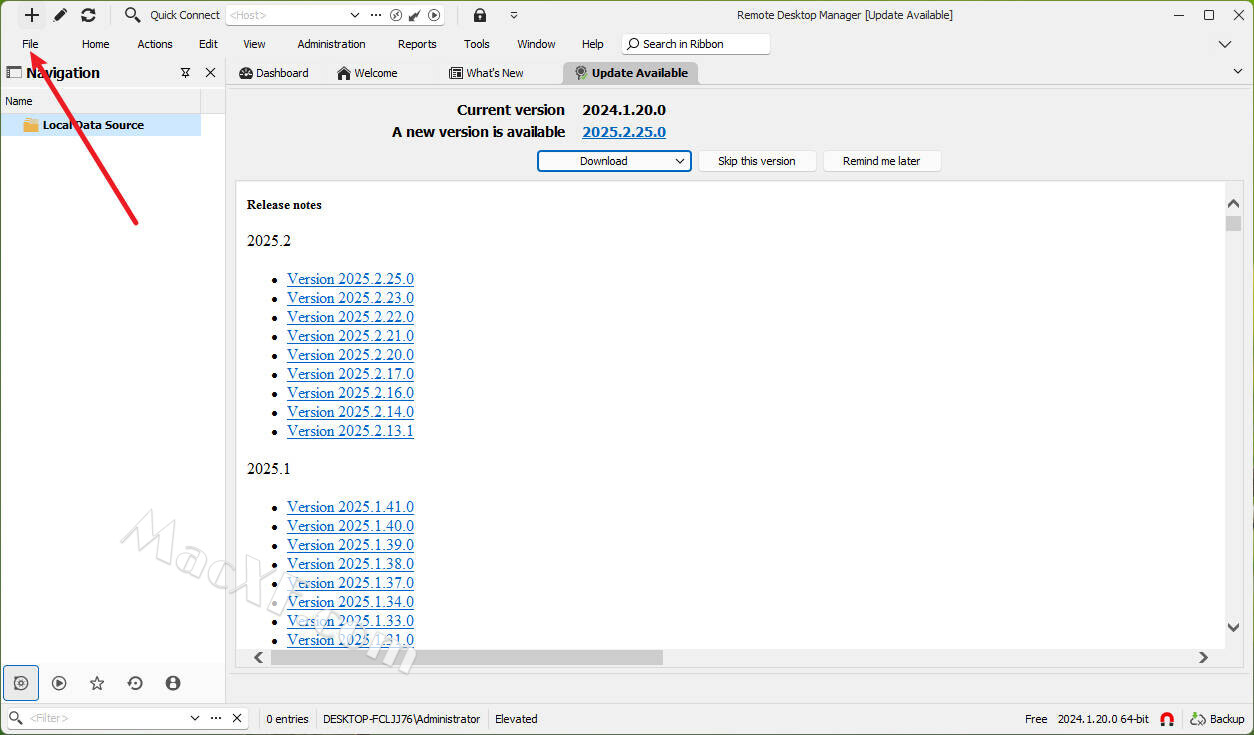Image resolution: width=1254 pixels, height=735 pixels.
Task: Click the magnifier icon in the Filter box
Action: (16, 718)
